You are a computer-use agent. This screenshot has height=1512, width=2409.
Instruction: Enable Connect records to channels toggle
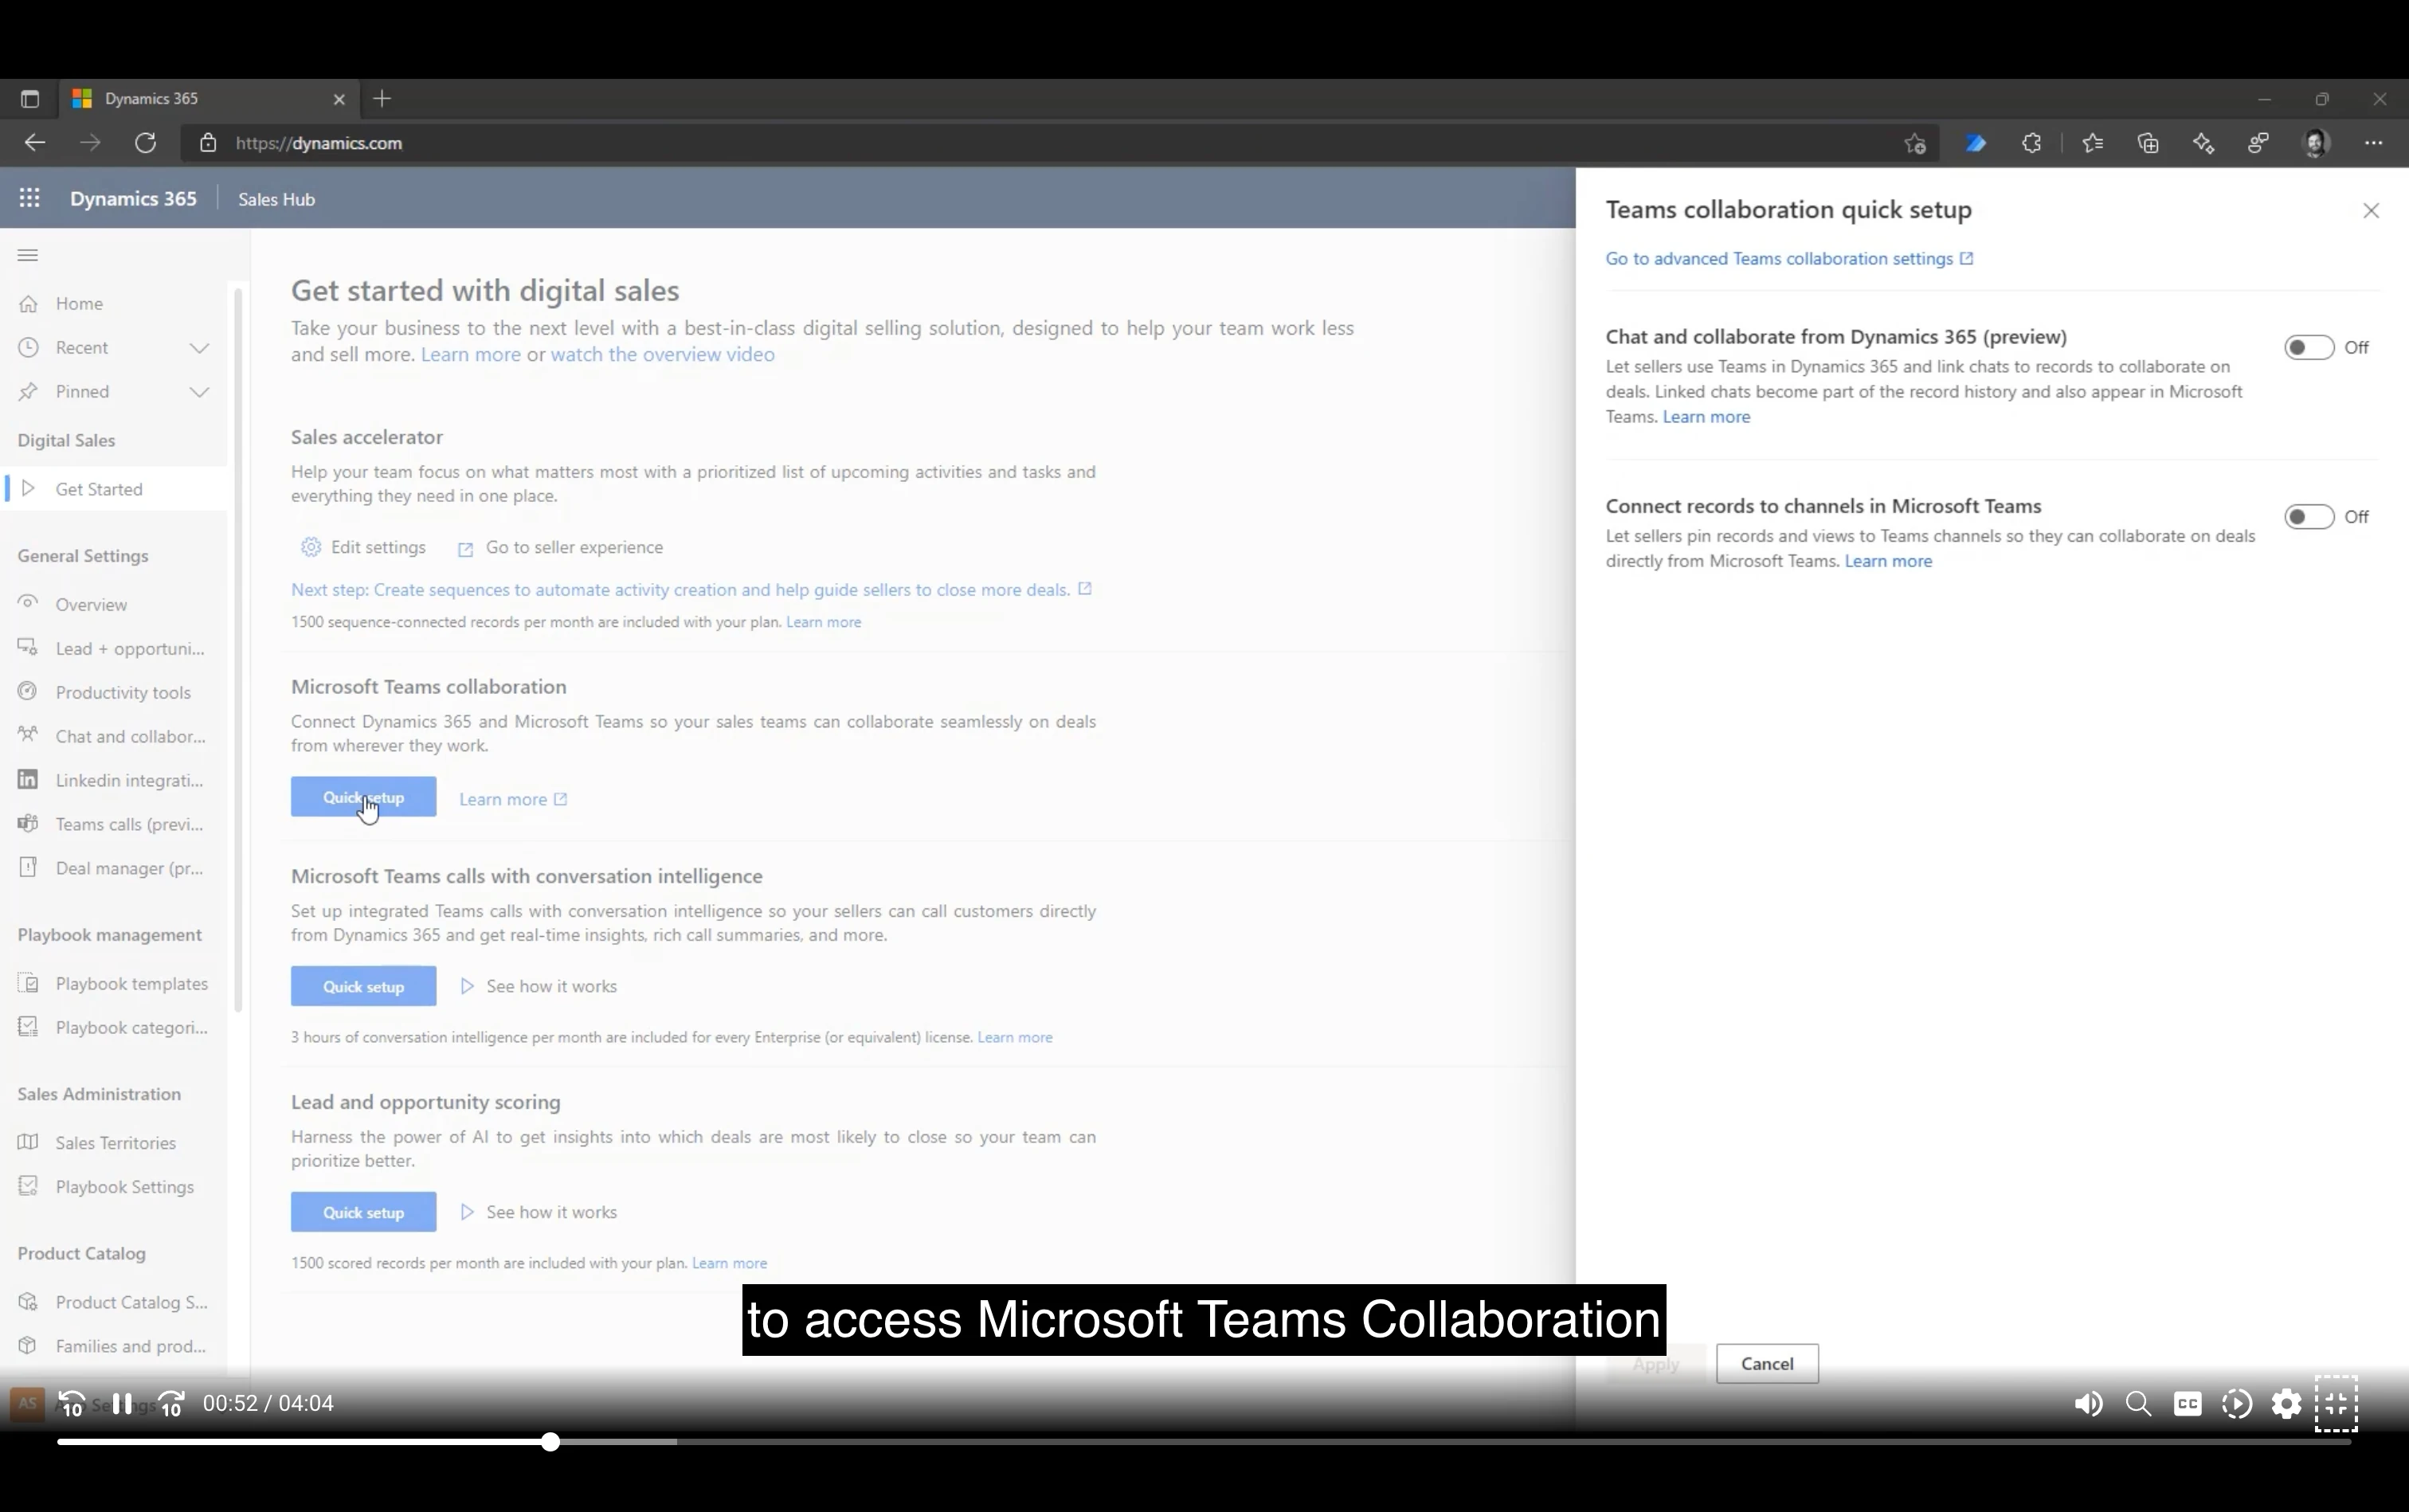pyautogui.click(x=2309, y=516)
